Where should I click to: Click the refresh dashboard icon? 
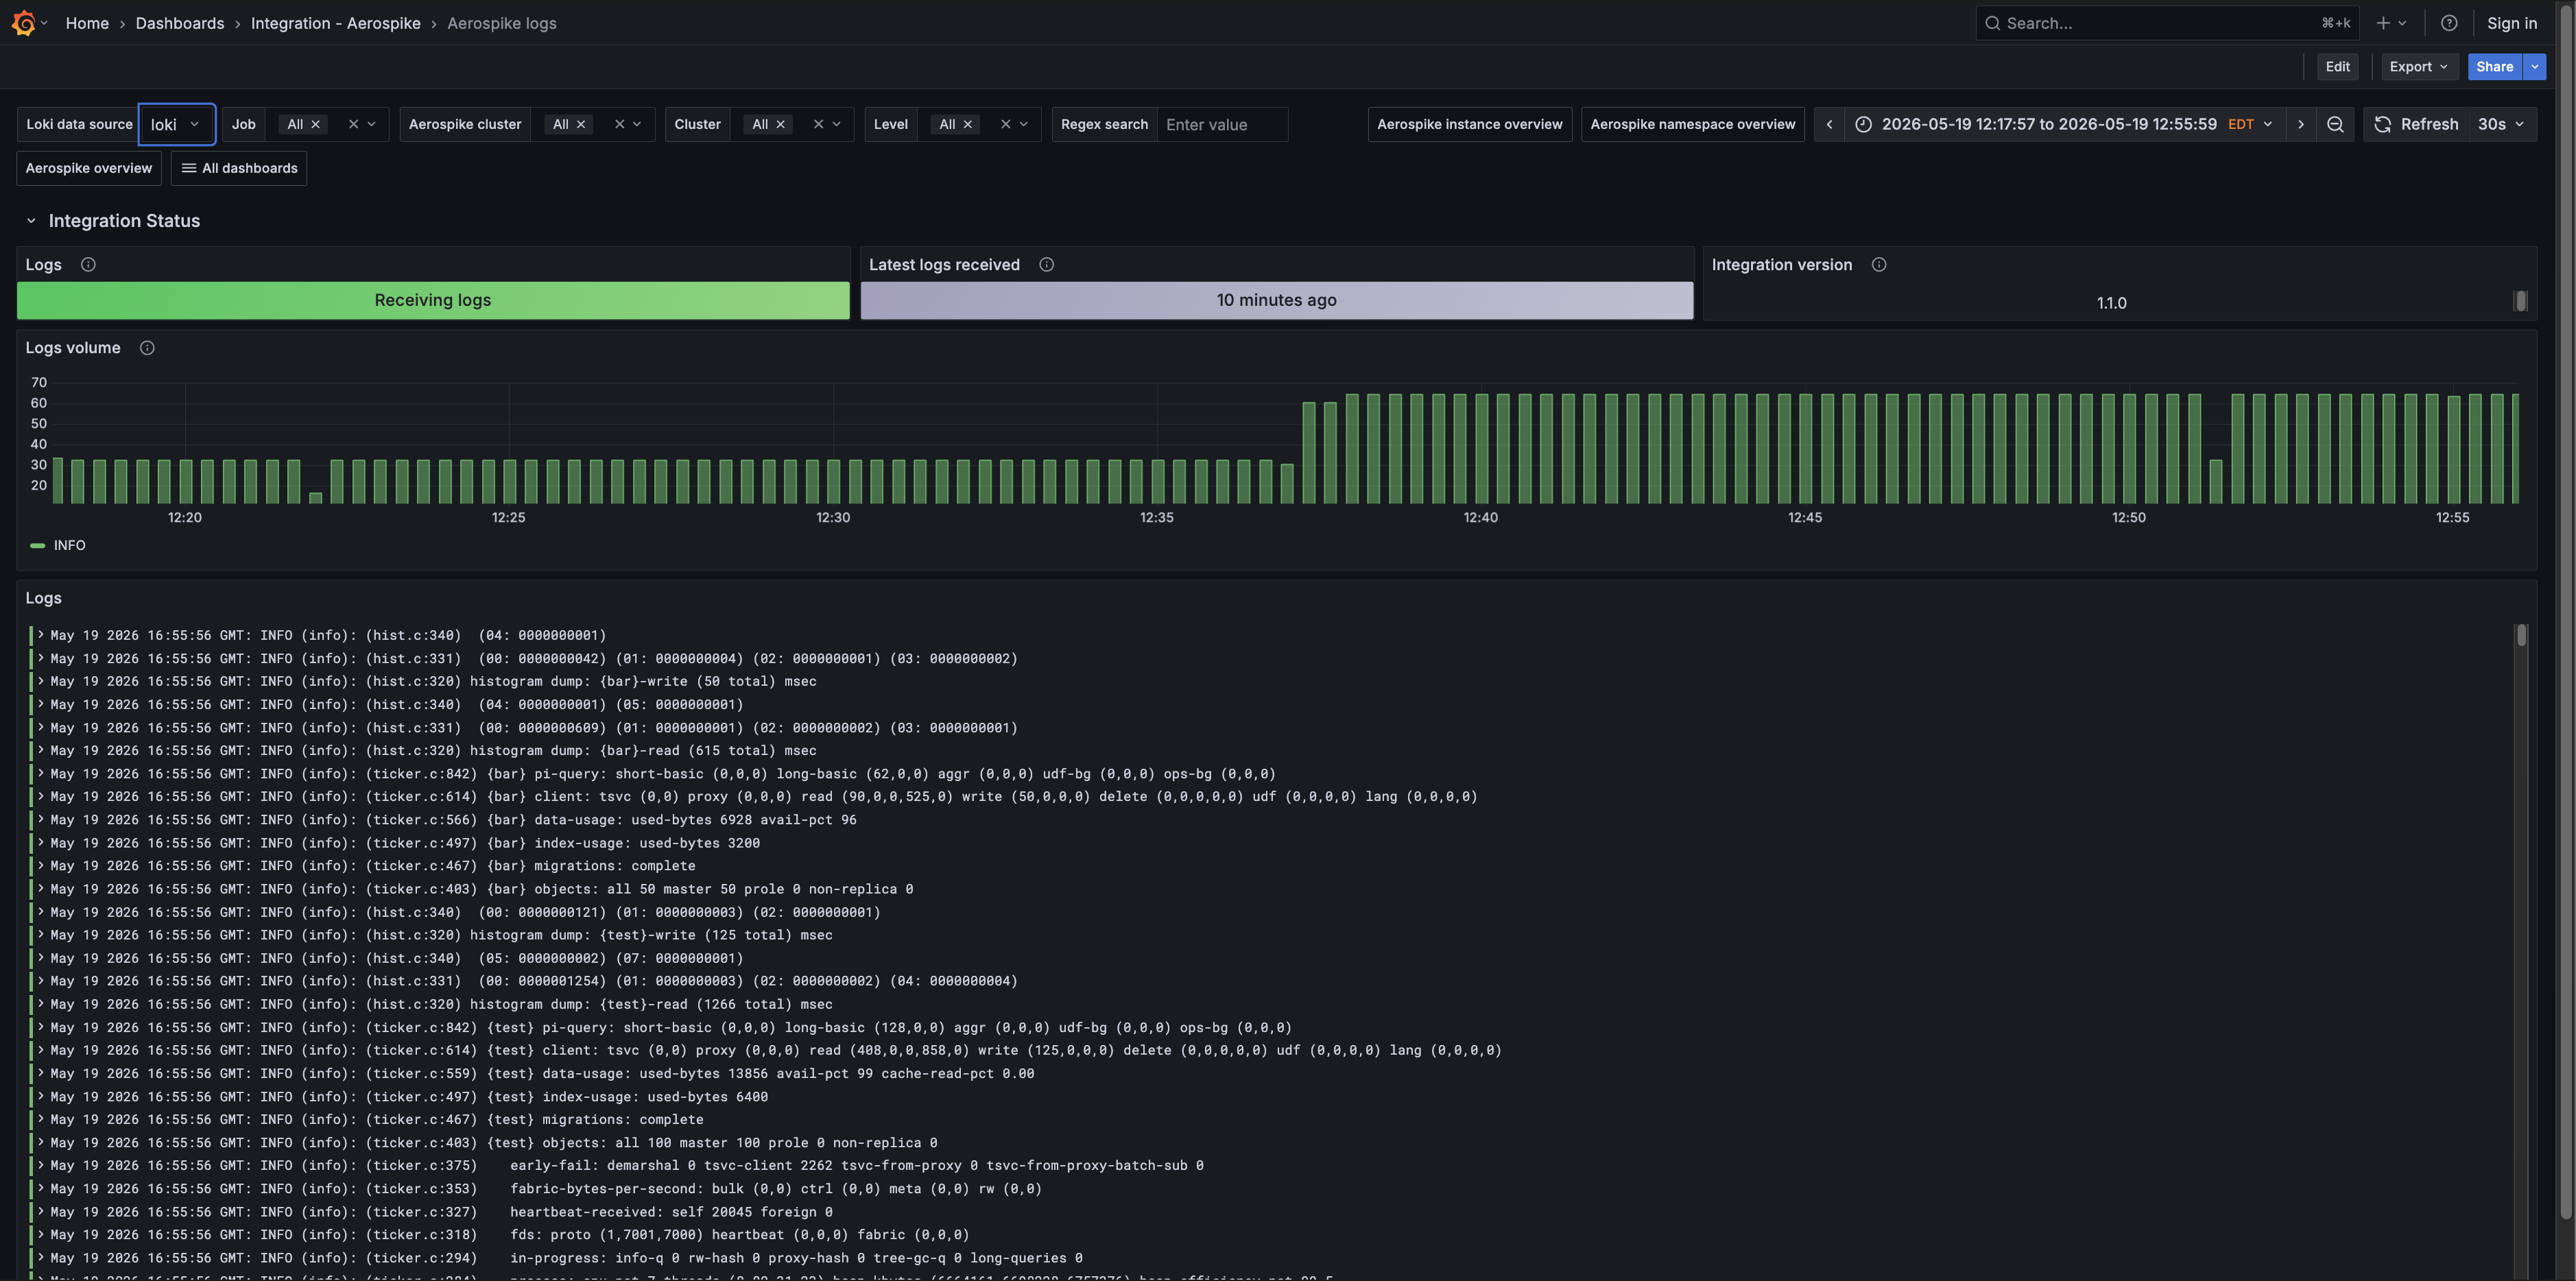pos(2383,124)
